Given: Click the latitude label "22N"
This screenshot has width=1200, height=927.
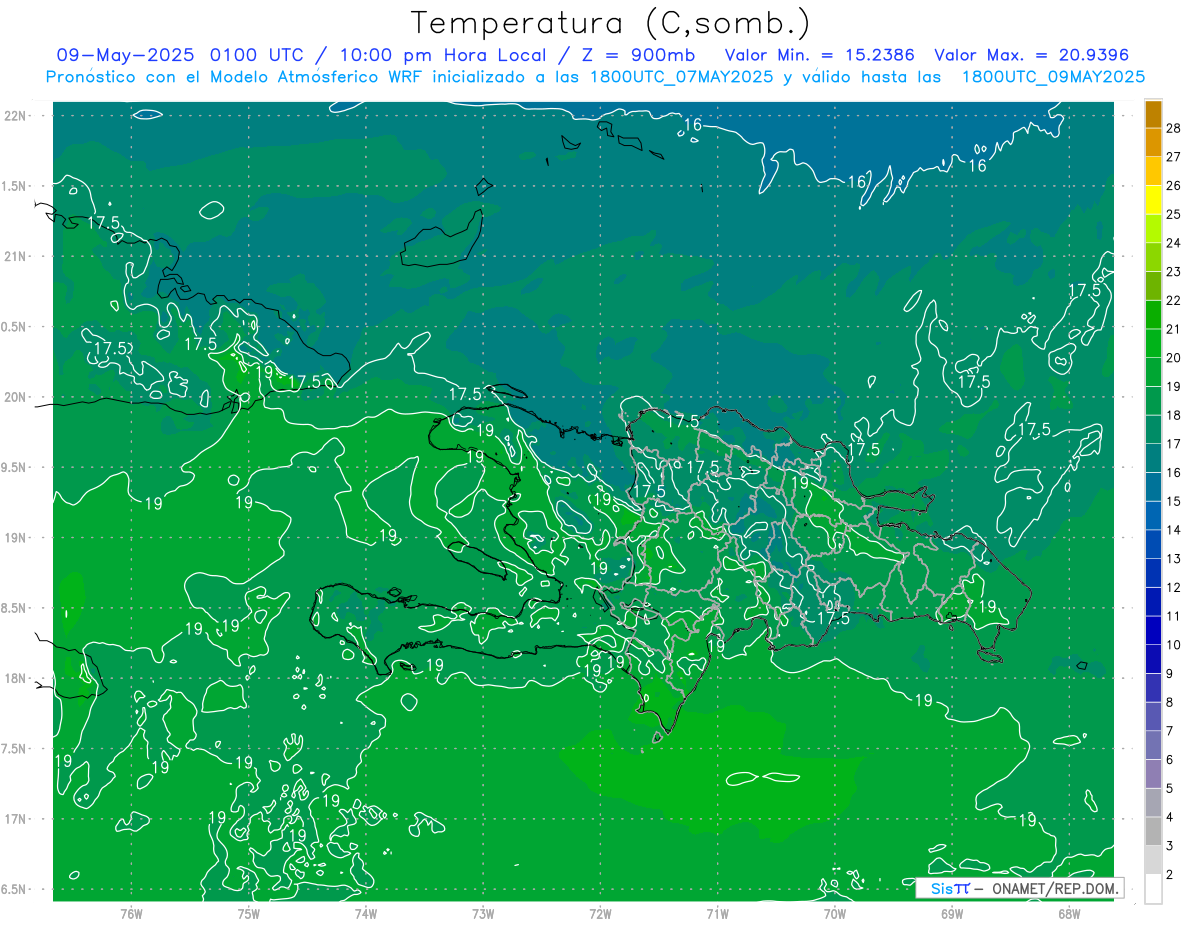Looking at the screenshot, I should click(15, 115).
